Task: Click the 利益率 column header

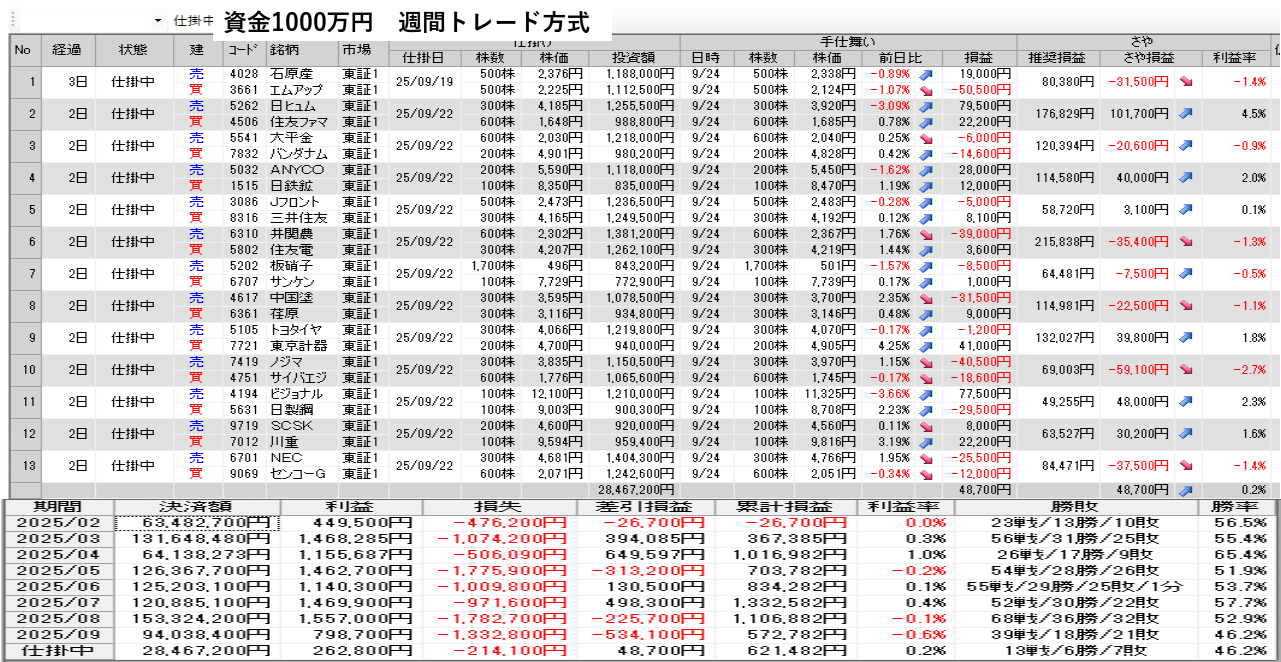Action: pyautogui.click(x=1234, y=58)
